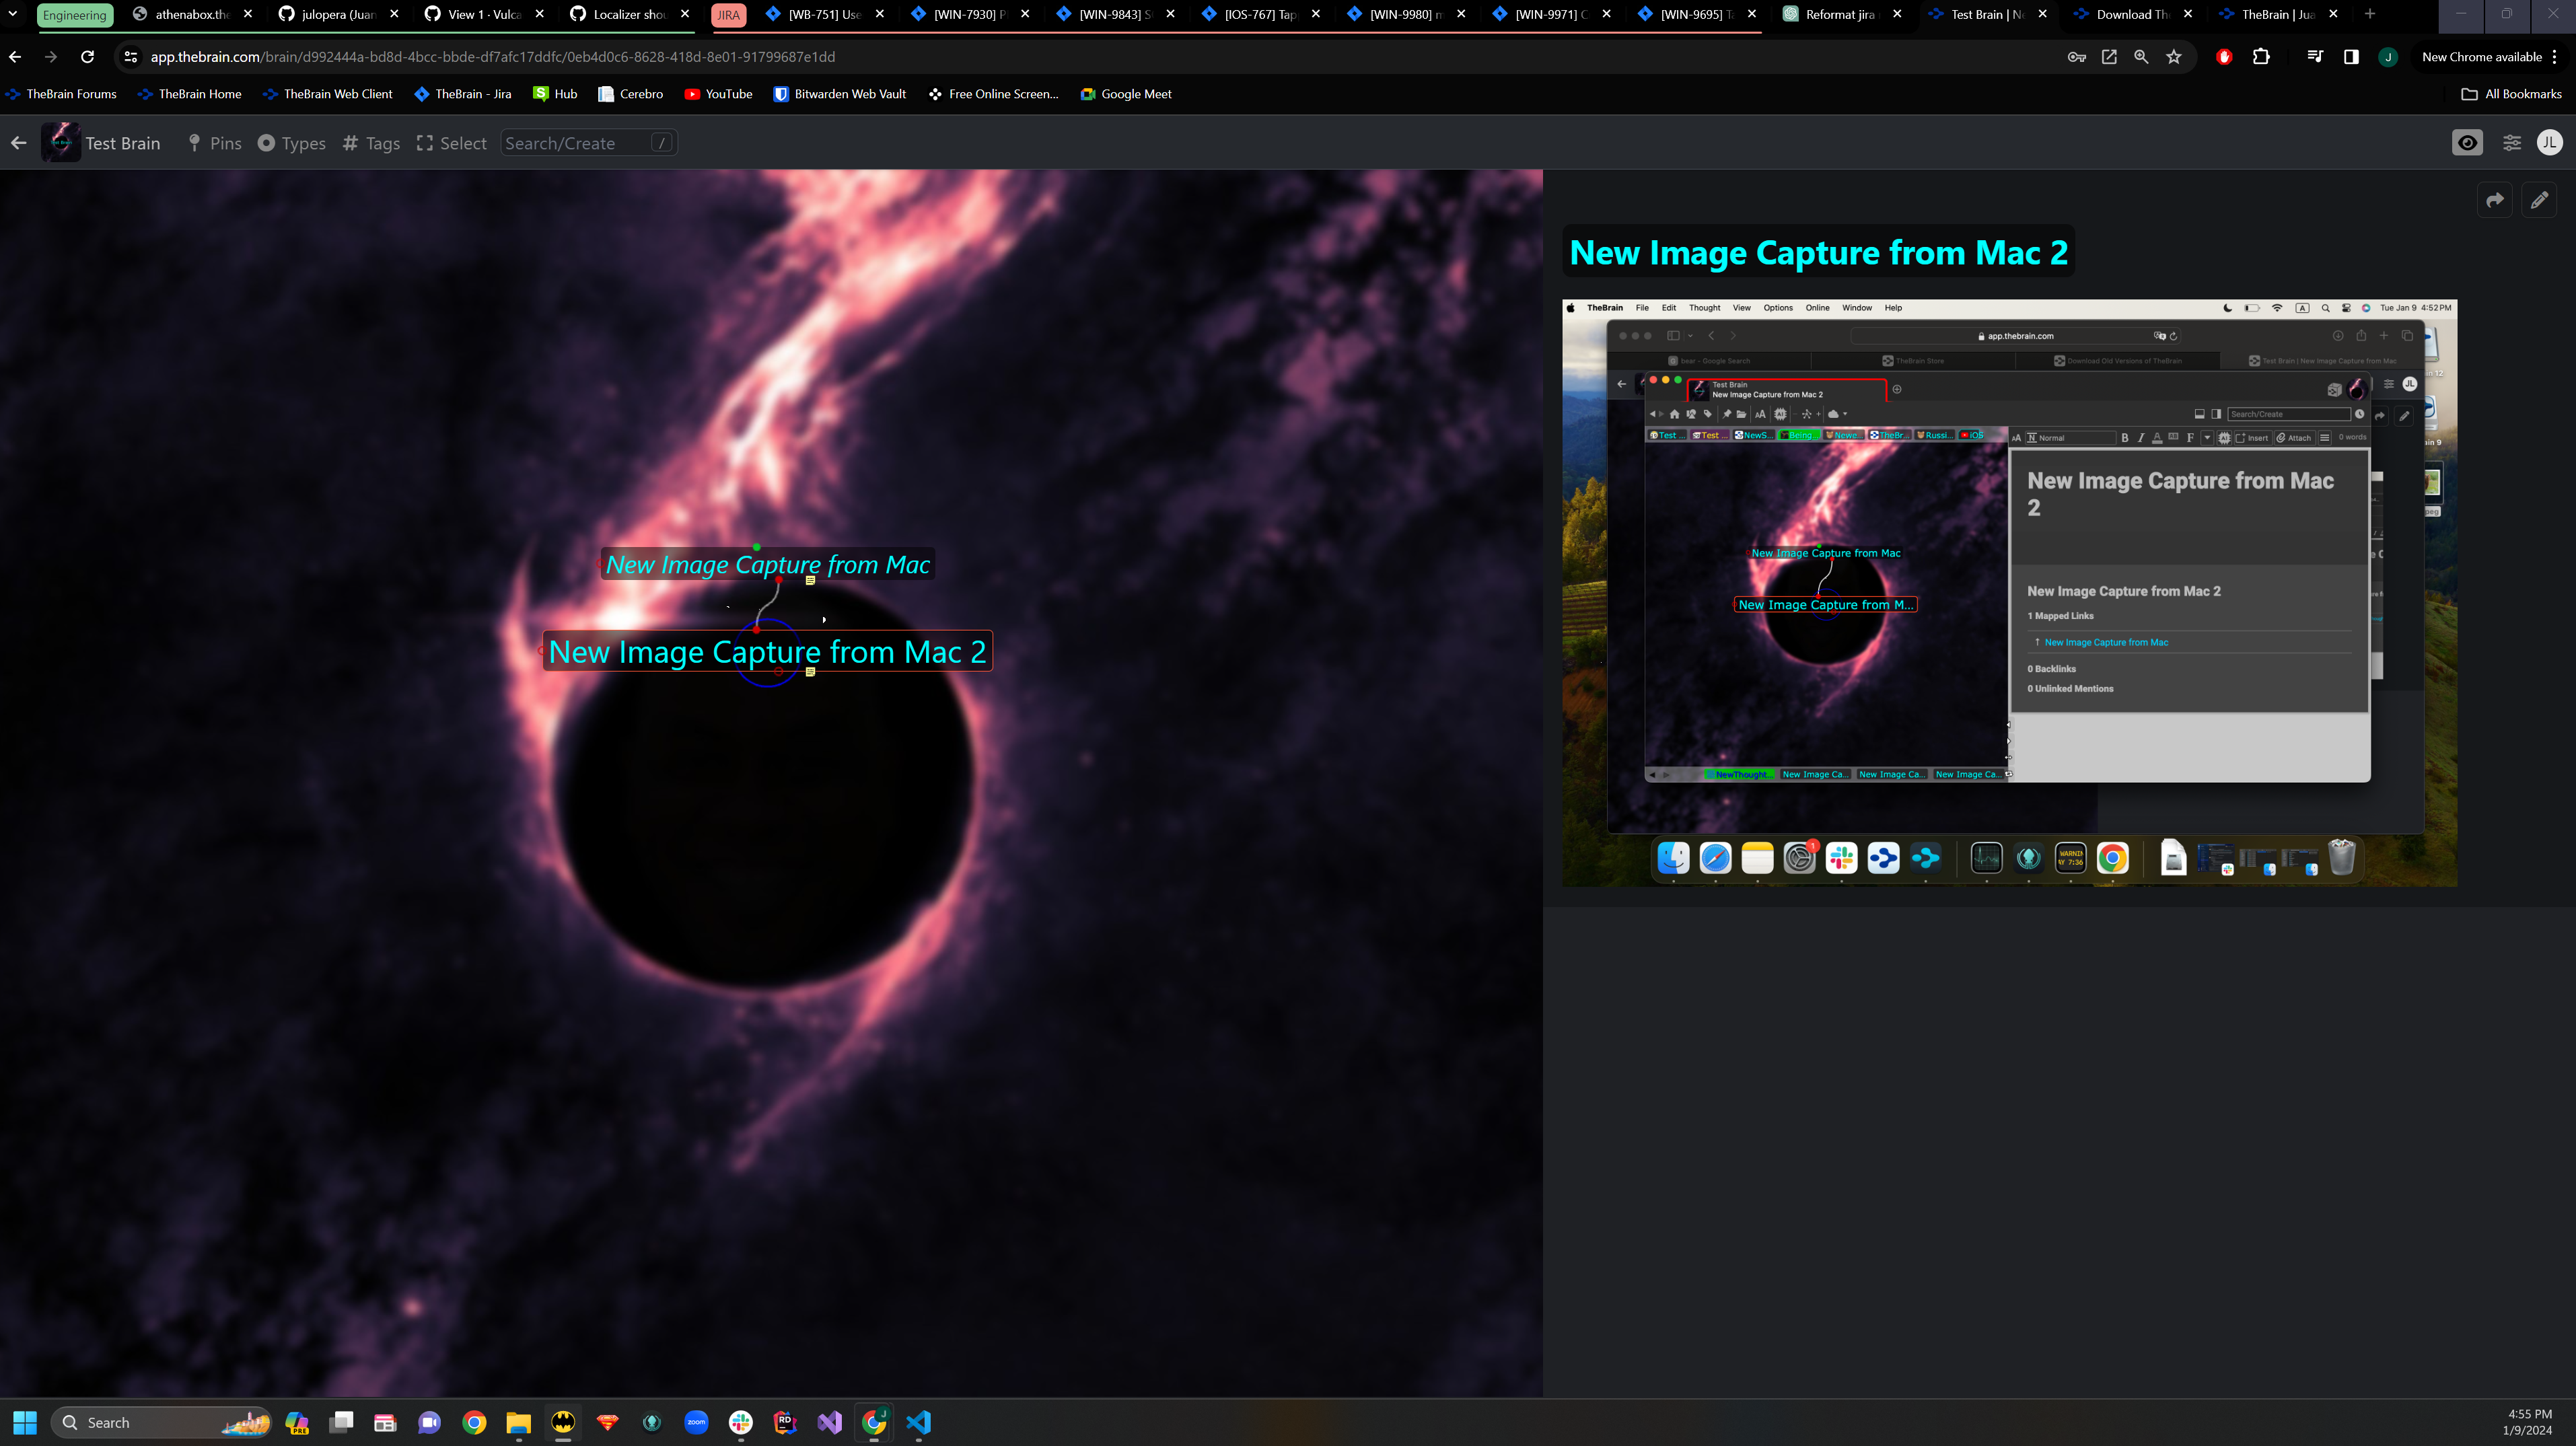
Task: Open Visual Studio Code from taskbar
Action: (x=918, y=1422)
